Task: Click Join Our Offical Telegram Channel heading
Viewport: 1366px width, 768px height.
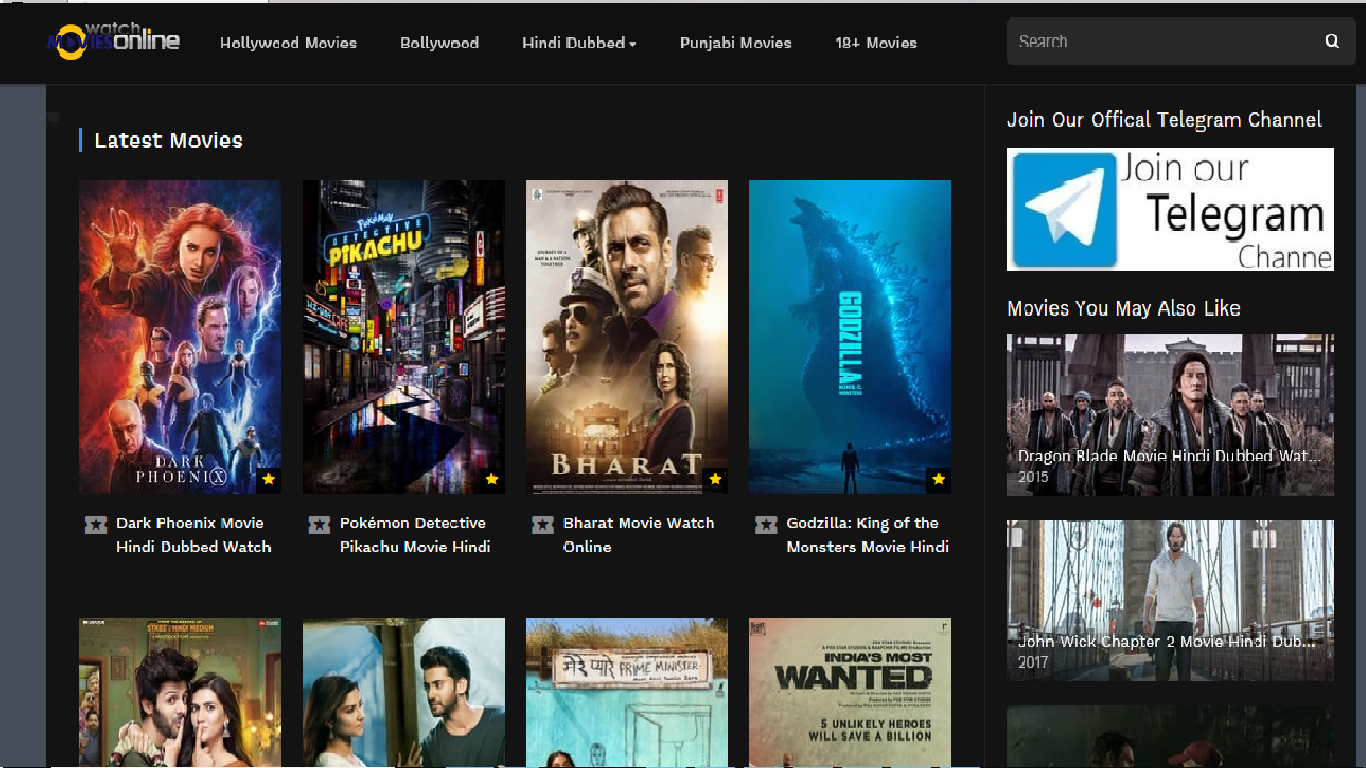Action: point(1164,120)
